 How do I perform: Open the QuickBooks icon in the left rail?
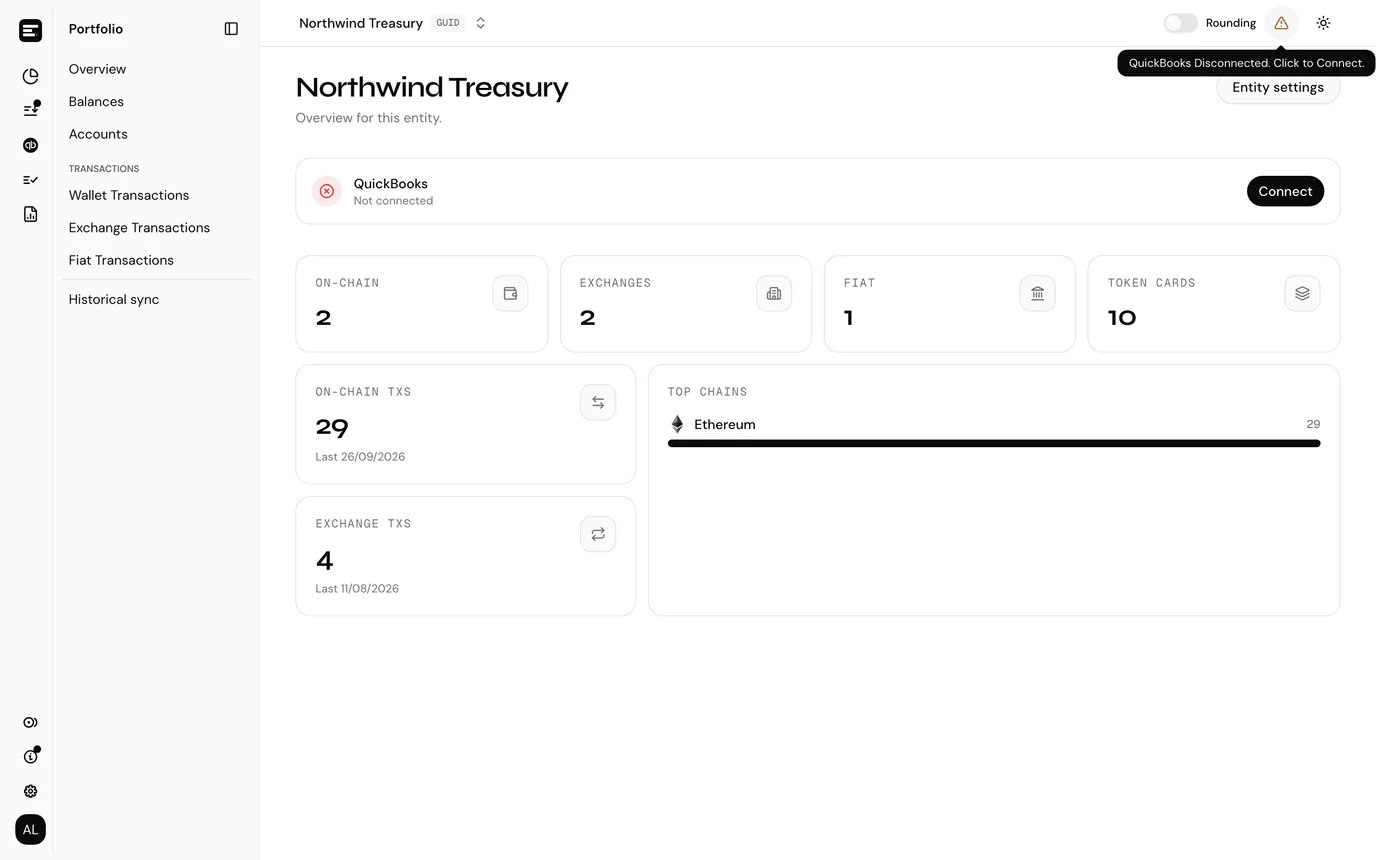pos(30,145)
